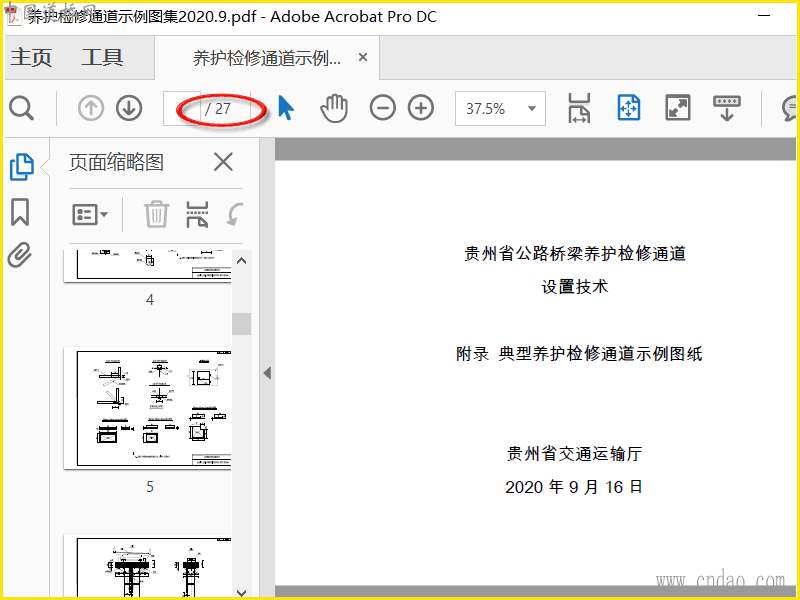
Task: Click the document title 贵州省公路桥梁养护检修通道
Action: pyautogui.click(x=574, y=254)
